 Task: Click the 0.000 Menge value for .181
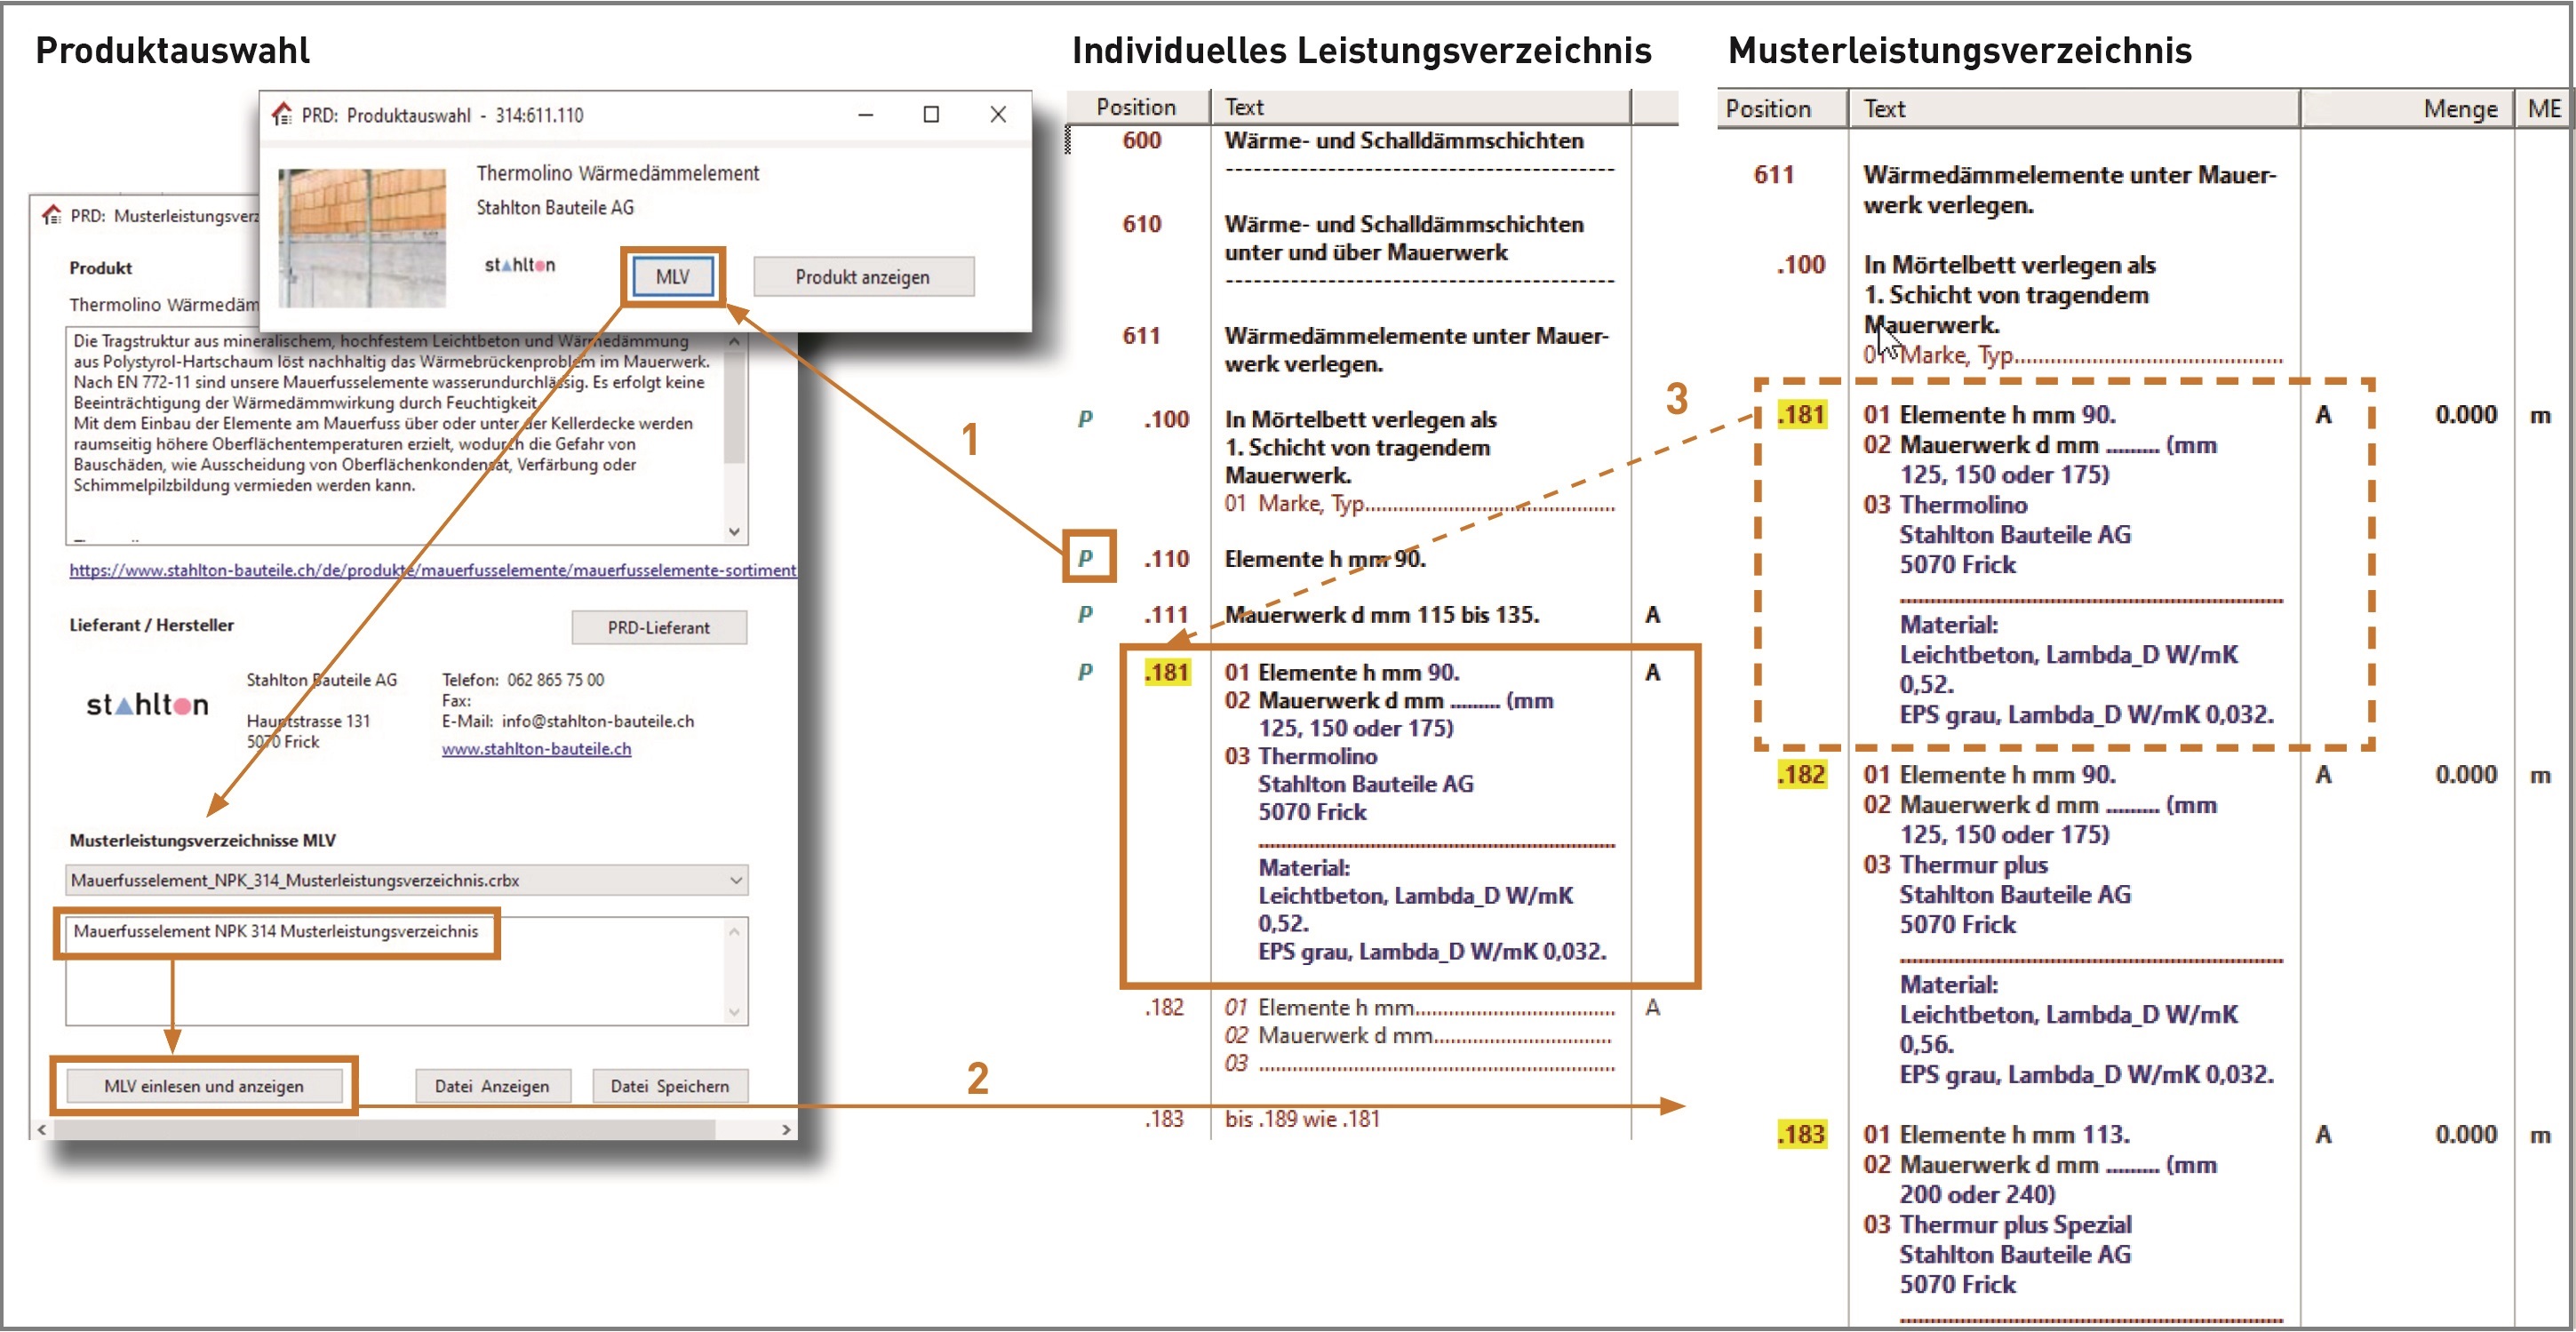point(2466,414)
